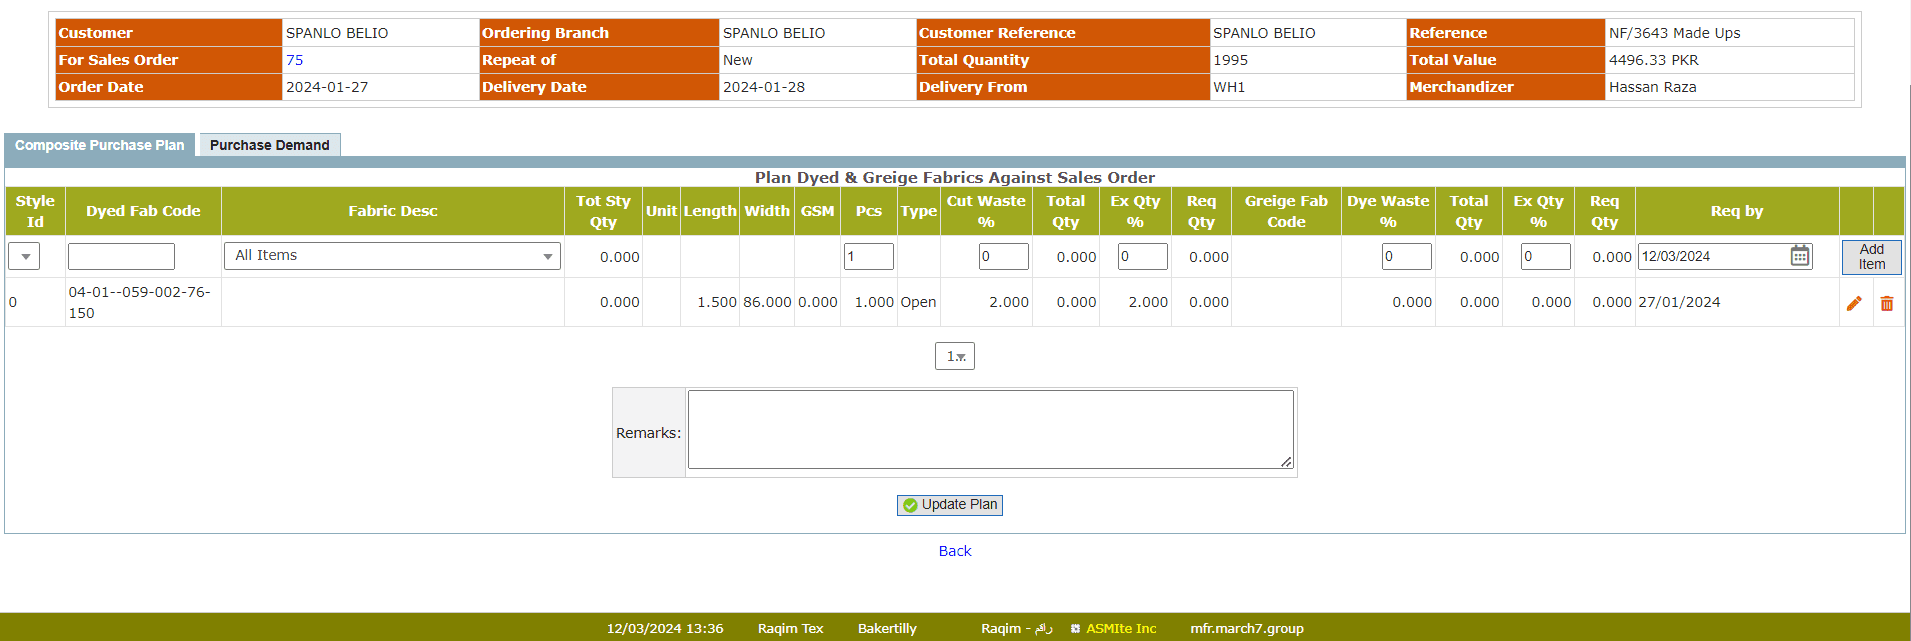Image resolution: width=1911 pixels, height=641 pixels.
Task: Open the All Items fabric description dropdown
Action: [392, 256]
